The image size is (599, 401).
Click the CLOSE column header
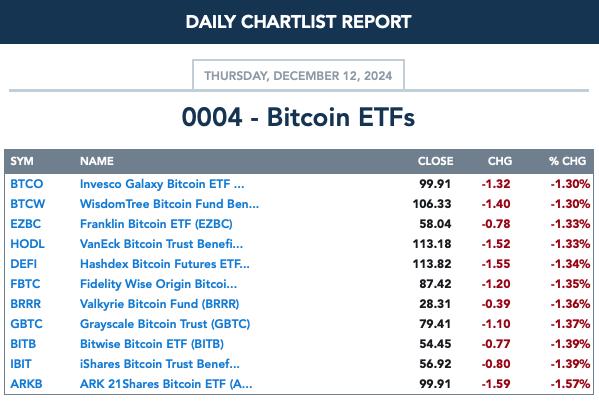pyautogui.click(x=435, y=161)
